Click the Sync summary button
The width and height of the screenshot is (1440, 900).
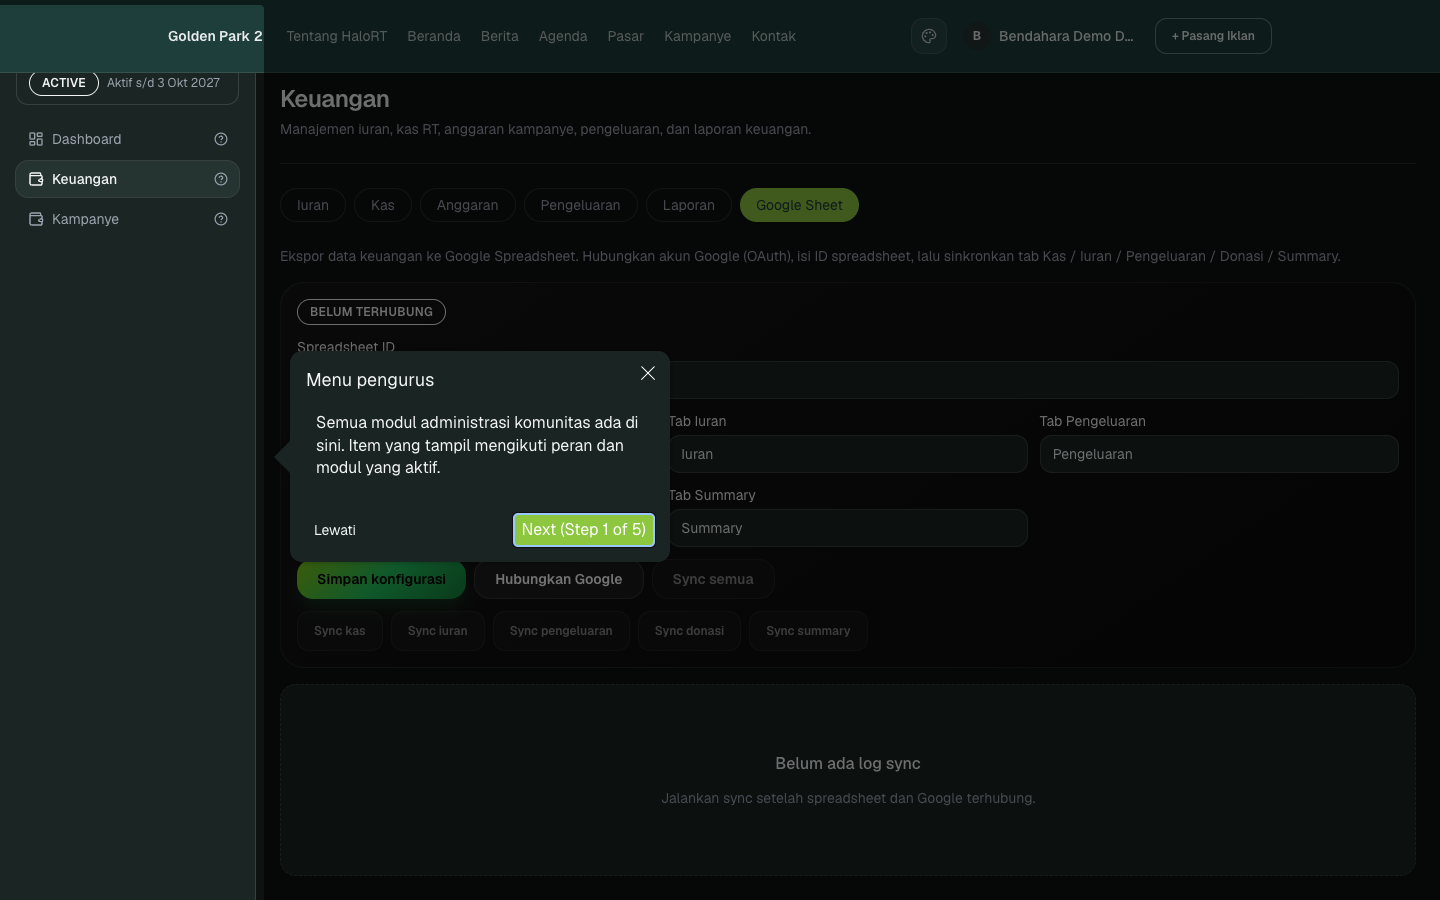coord(808,631)
